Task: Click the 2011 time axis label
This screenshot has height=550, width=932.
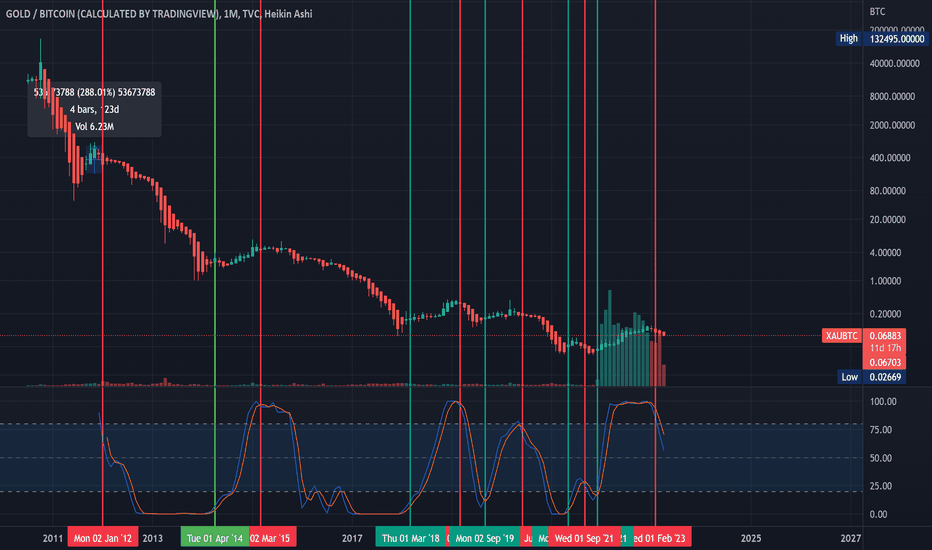Action: point(52,538)
